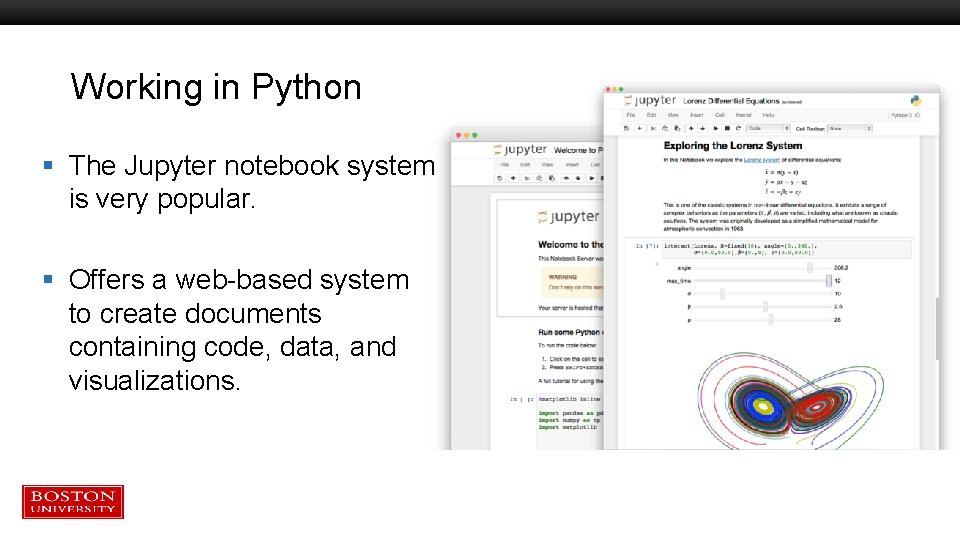Screen dimensions: 960x540
Task: Cut selected cell in Lorenz notebook
Action: (x=653, y=129)
